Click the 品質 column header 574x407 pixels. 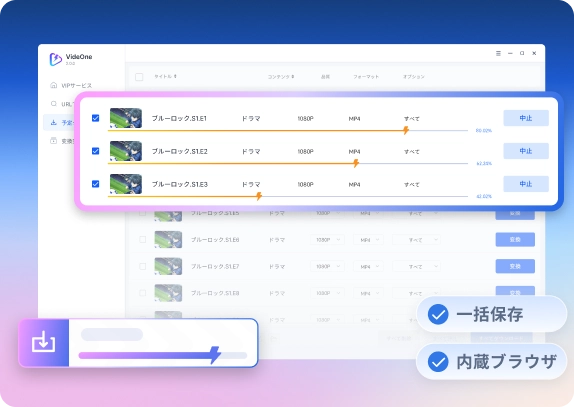point(325,77)
